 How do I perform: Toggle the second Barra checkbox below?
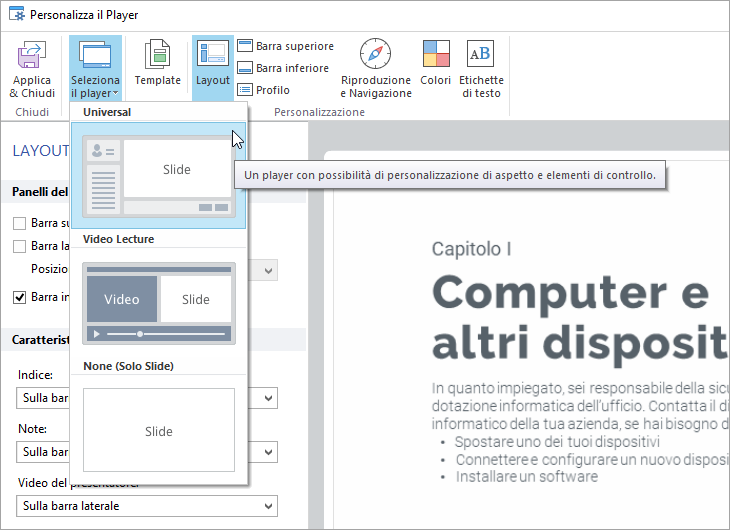tap(20, 246)
